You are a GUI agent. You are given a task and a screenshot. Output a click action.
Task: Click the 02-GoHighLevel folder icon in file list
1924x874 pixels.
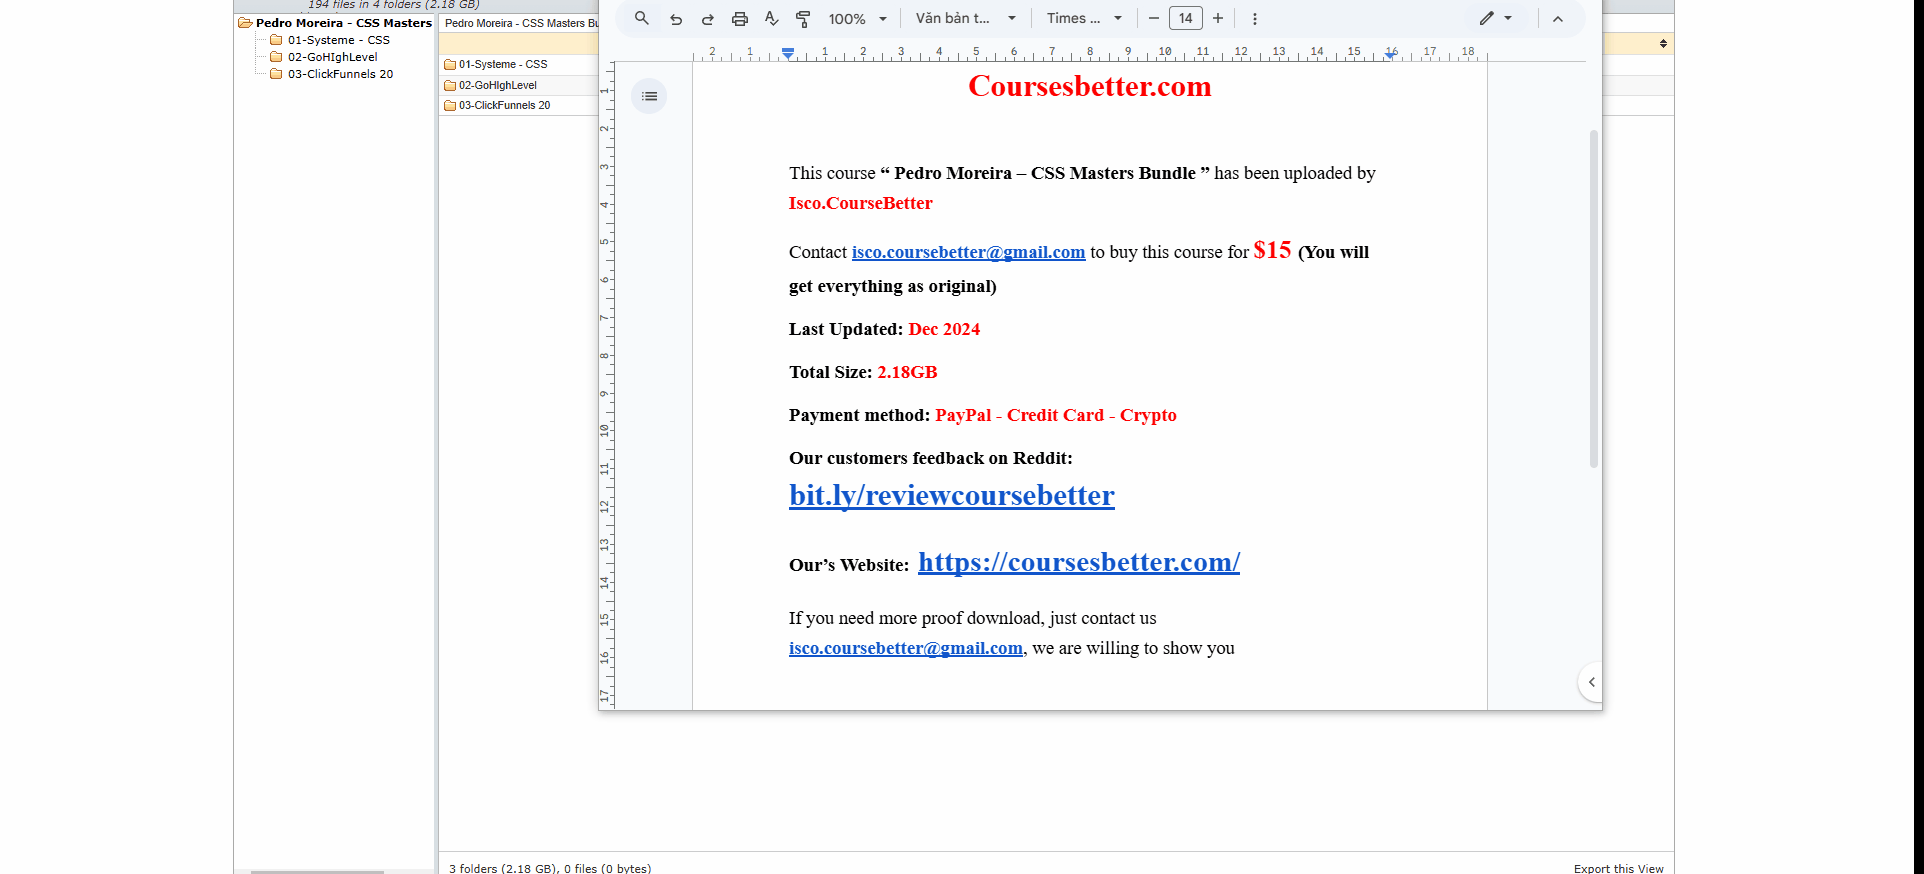(450, 85)
